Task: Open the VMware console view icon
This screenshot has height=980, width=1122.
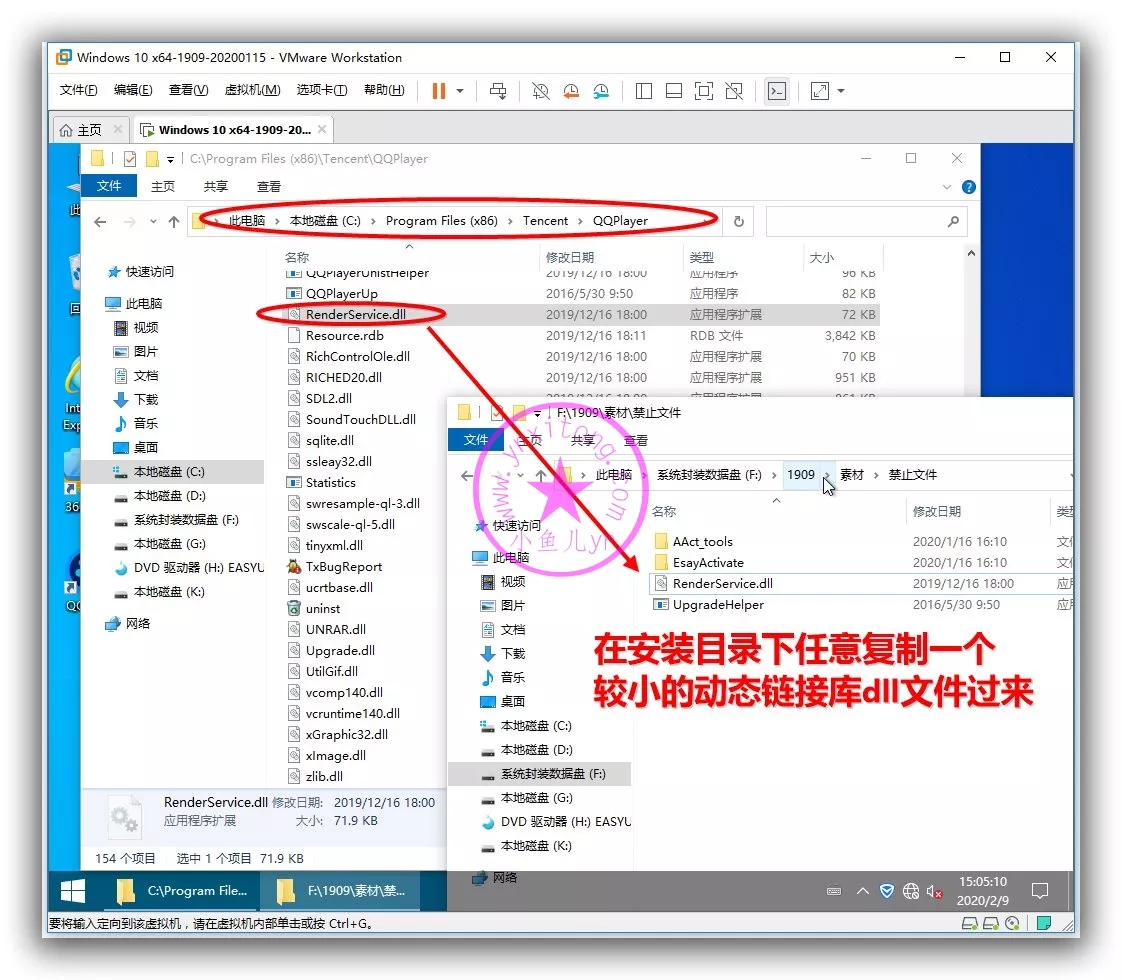Action: 776,91
